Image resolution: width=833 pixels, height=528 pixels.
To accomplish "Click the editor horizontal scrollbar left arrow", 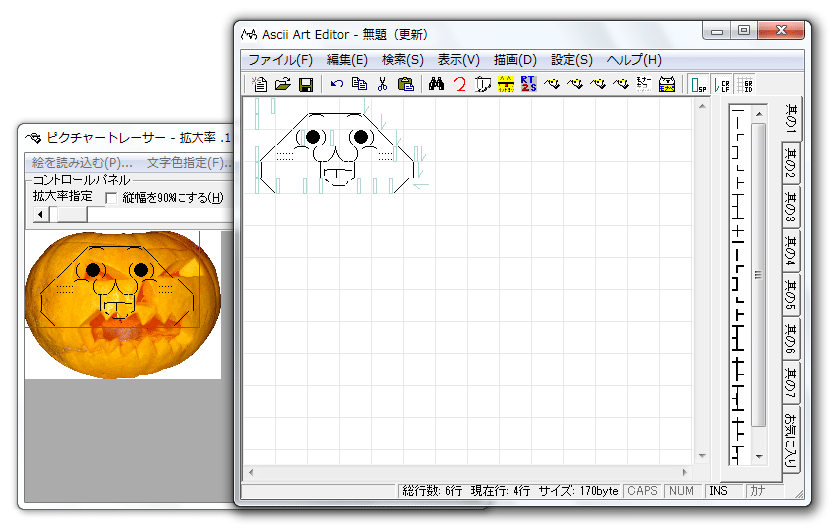I will [x=251, y=472].
